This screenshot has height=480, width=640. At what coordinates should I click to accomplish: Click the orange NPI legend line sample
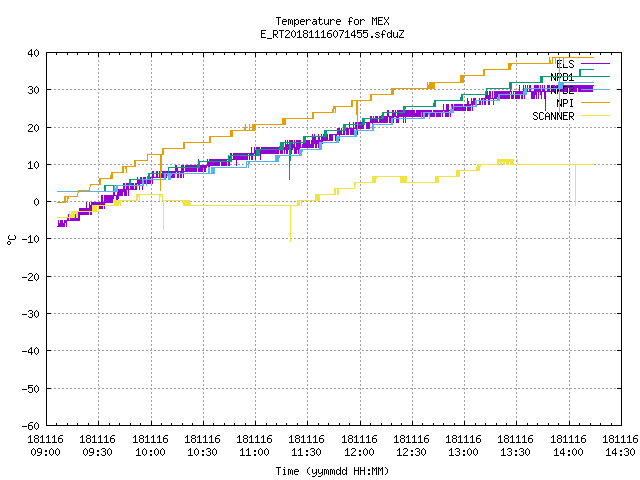(x=595, y=102)
